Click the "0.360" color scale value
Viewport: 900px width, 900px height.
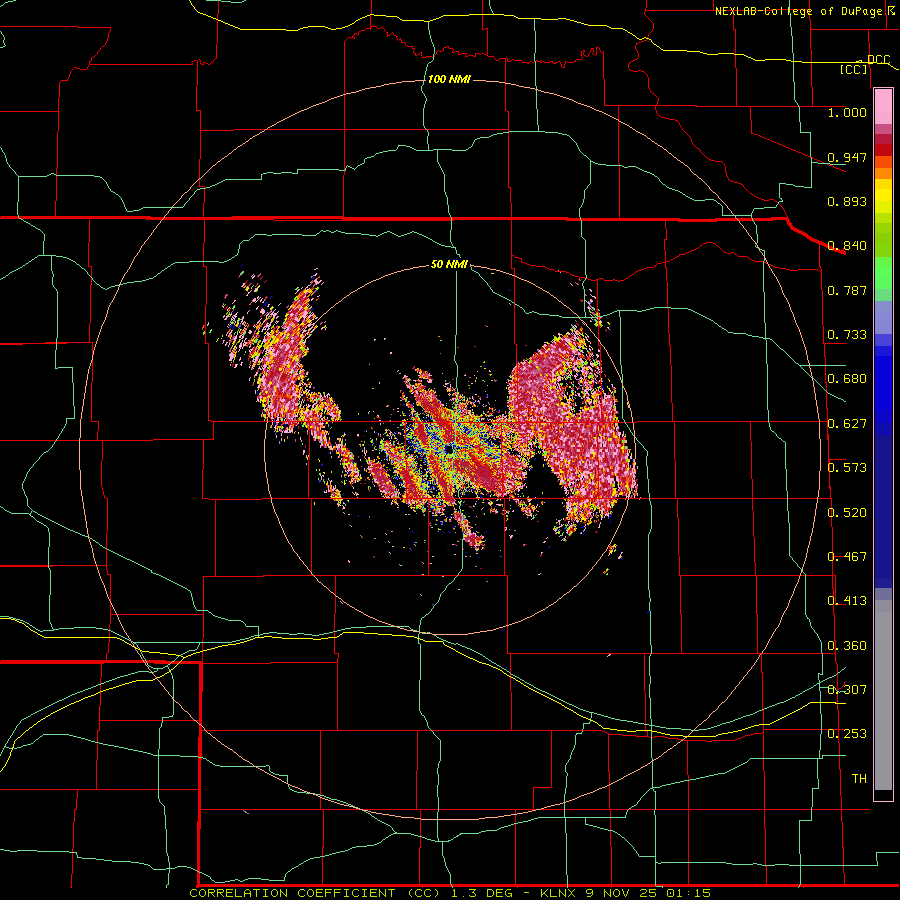tap(847, 646)
